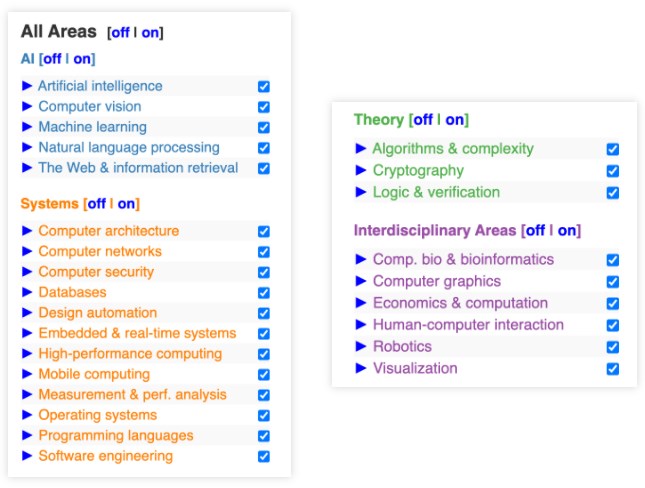The width and height of the screenshot is (645, 488).
Task: Expand the Computer vision disclosure triangle
Action: point(27,107)
